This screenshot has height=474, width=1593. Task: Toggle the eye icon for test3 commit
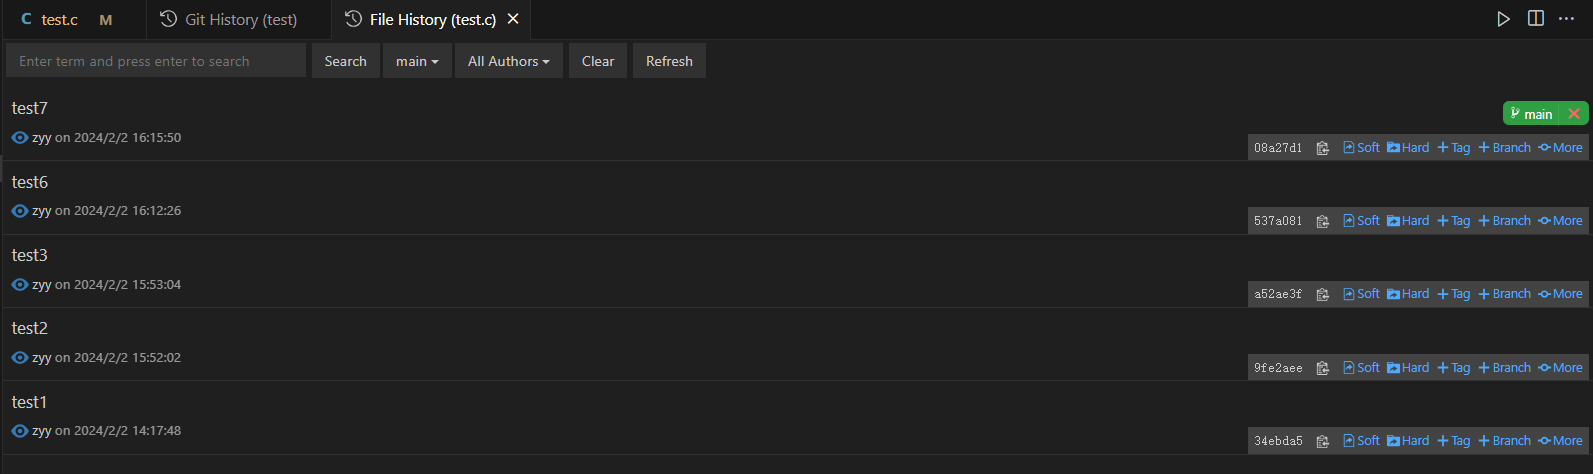tap(20, 285)
